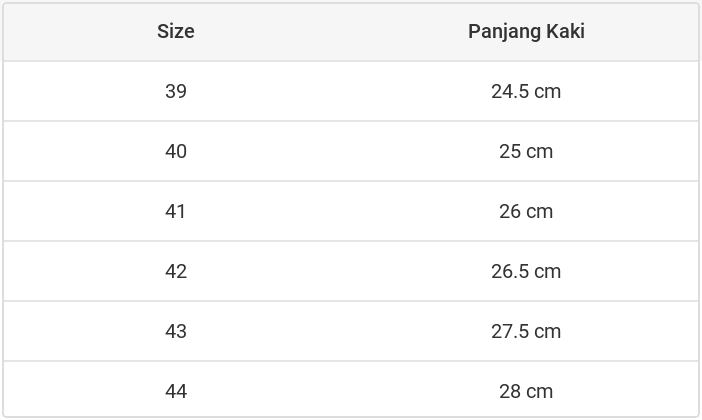The height and width of the screenshot is (420, 702).
Task: Click the size 41 cell
Action: point(176,211)
